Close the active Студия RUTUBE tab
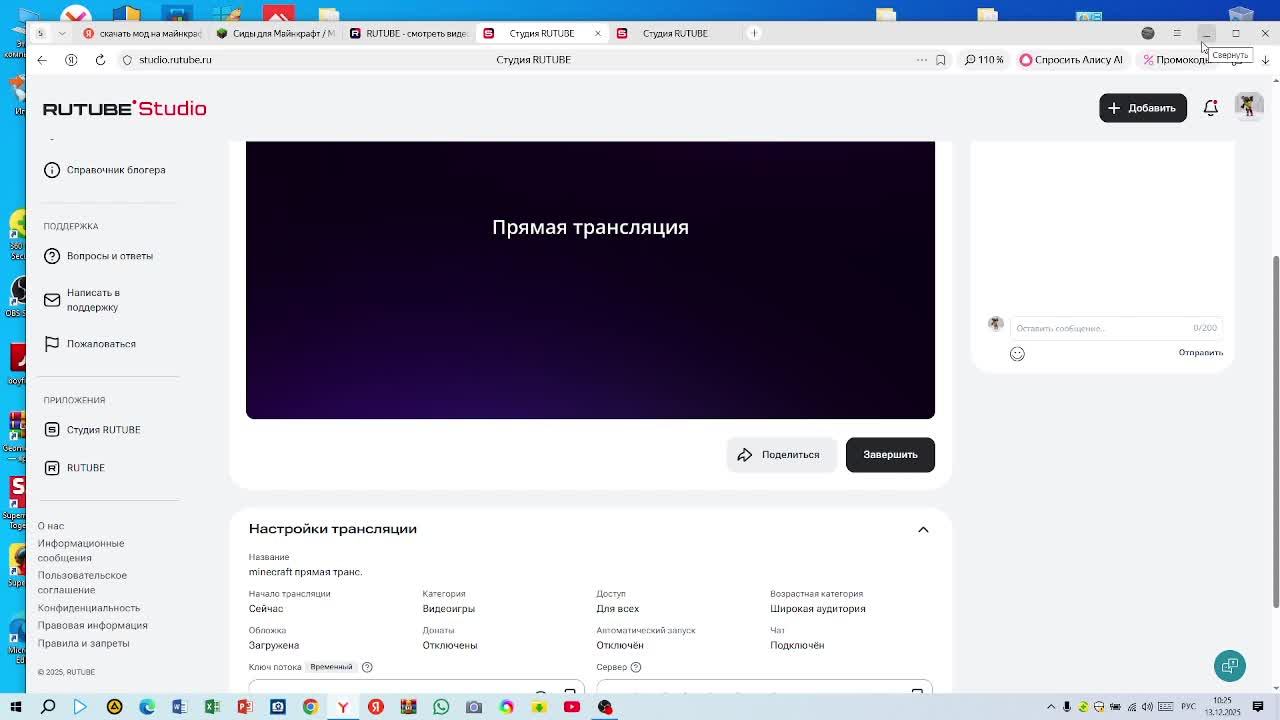The image size is (1280, 720). tap(598, 33)
